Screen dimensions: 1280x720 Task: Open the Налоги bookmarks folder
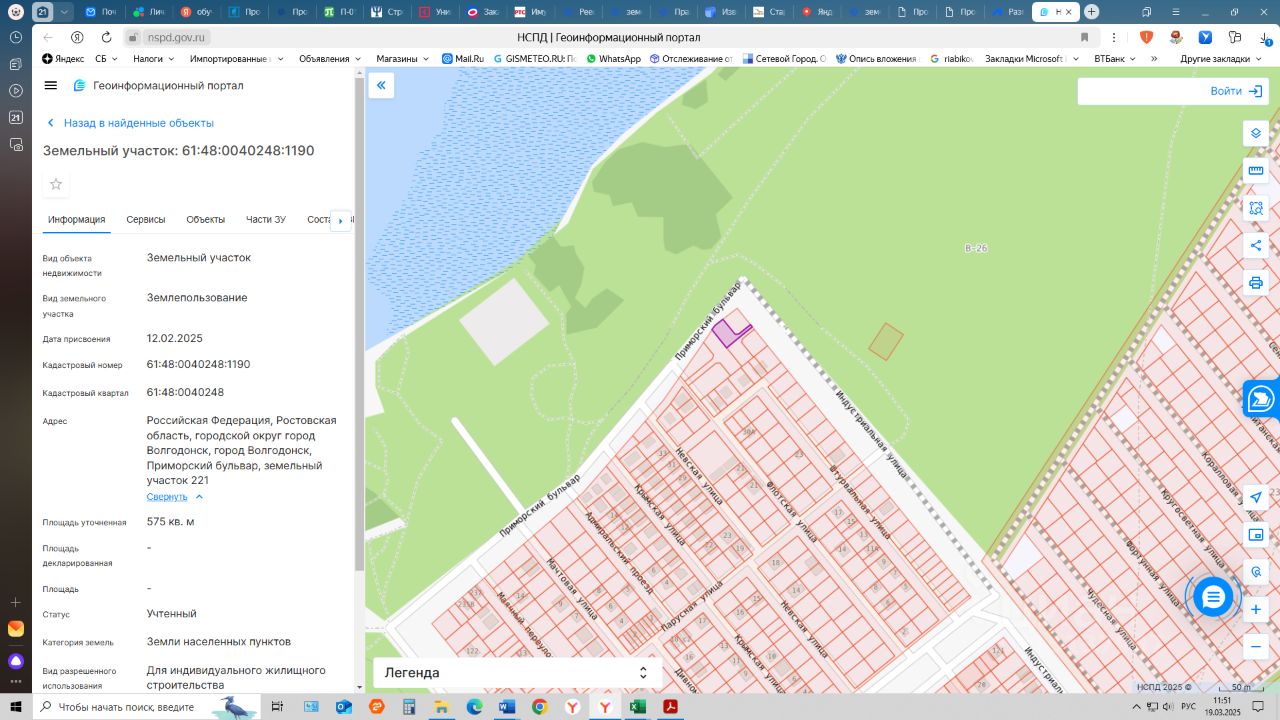point(153,59)
